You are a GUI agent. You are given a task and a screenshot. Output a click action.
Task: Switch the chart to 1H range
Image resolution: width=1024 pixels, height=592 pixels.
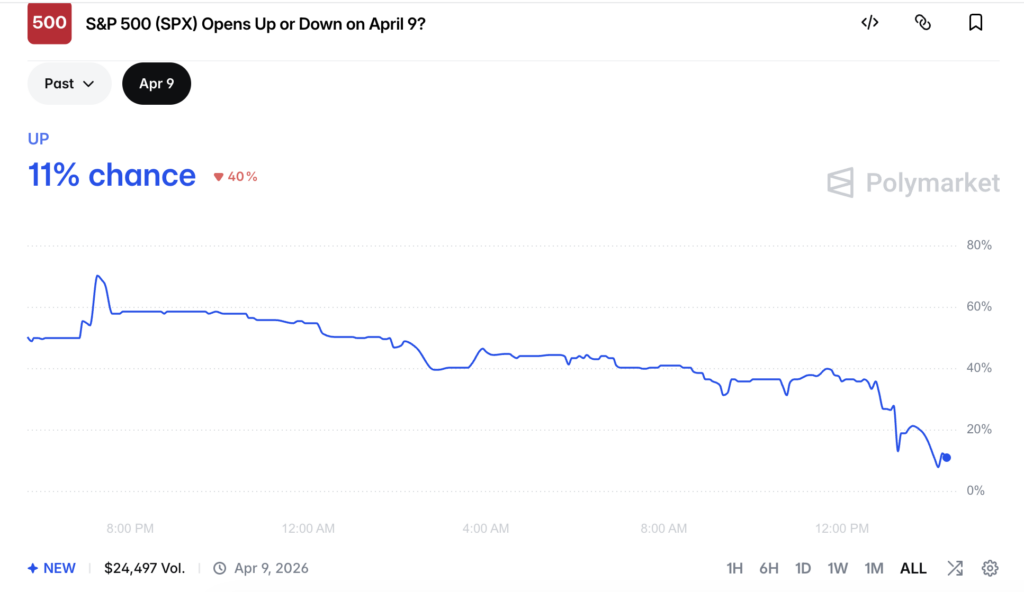pos(735,567)
